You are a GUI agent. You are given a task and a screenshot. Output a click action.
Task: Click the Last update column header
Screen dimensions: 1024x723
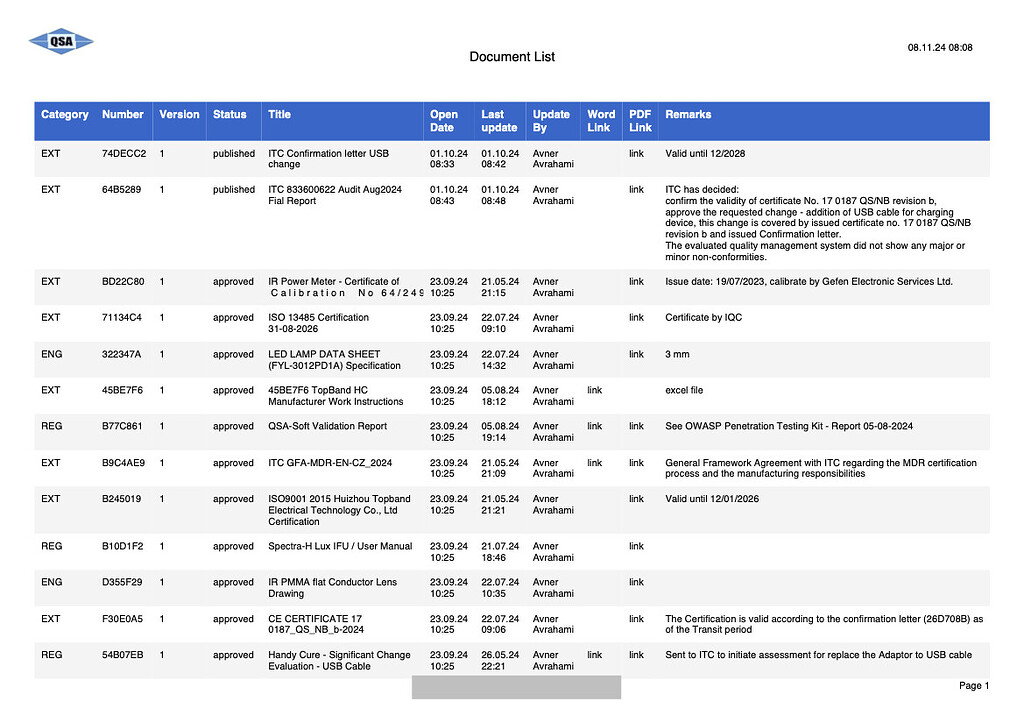pos(499,120)
